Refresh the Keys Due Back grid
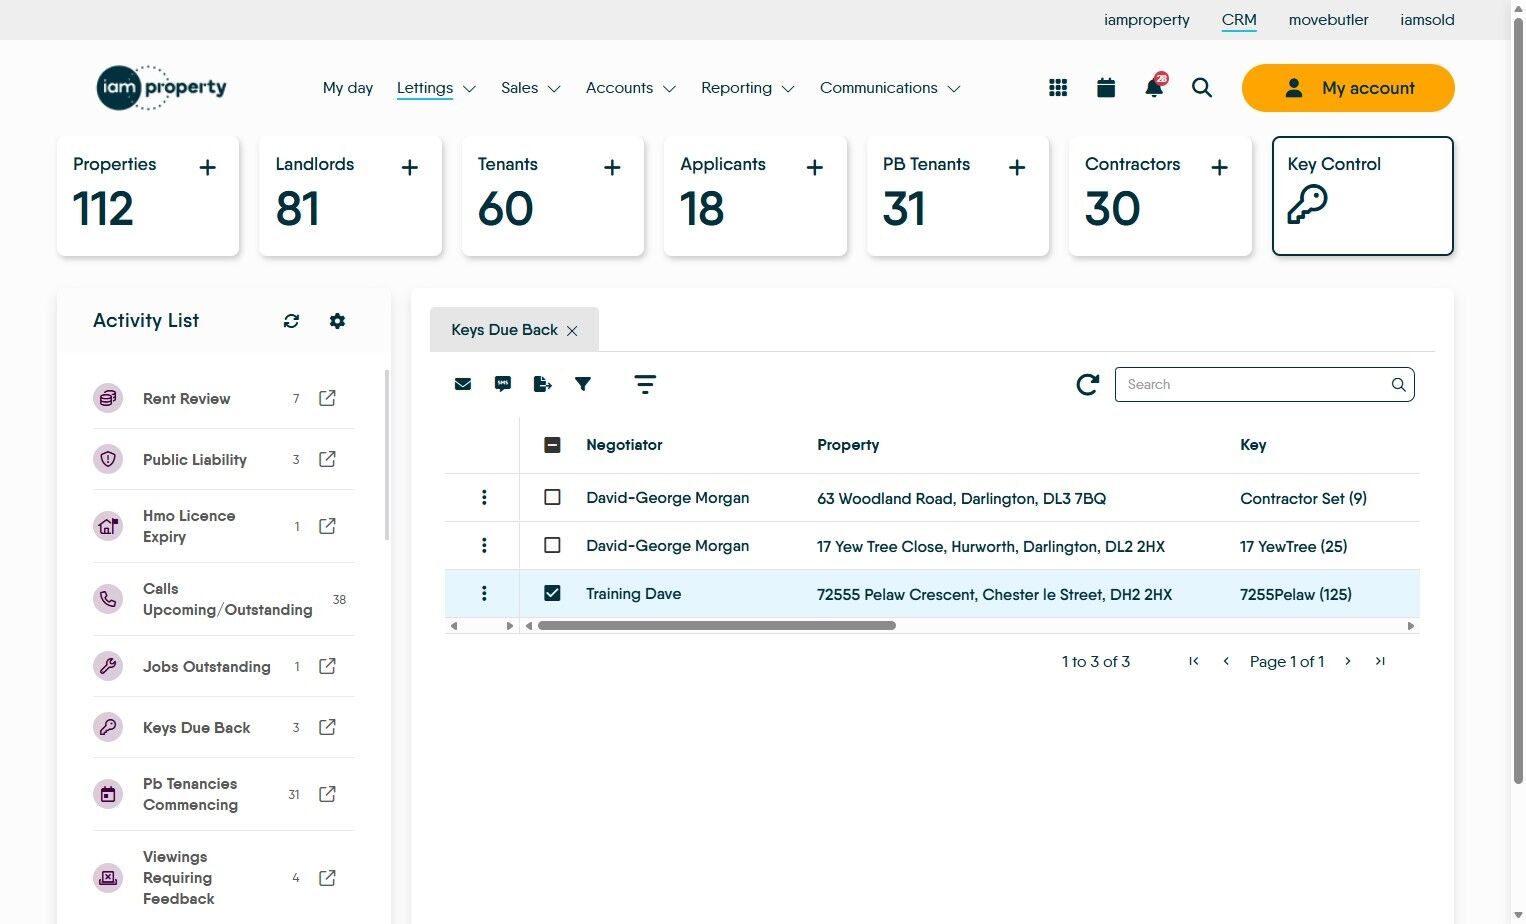 click(x=1087, y=384)
